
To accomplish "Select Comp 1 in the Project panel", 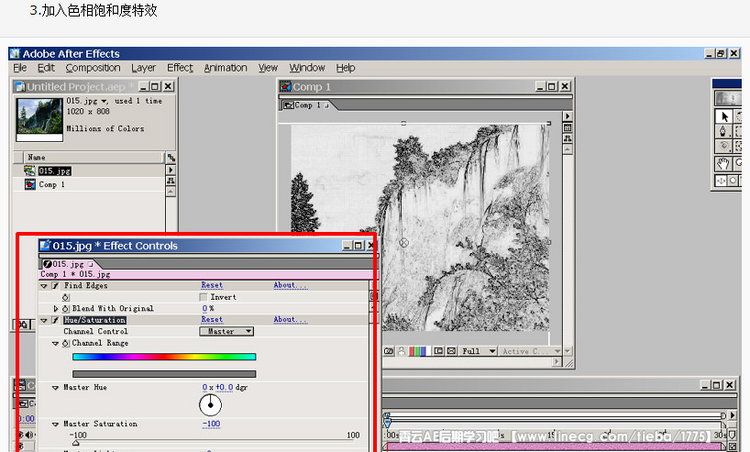I will point(52,184).
